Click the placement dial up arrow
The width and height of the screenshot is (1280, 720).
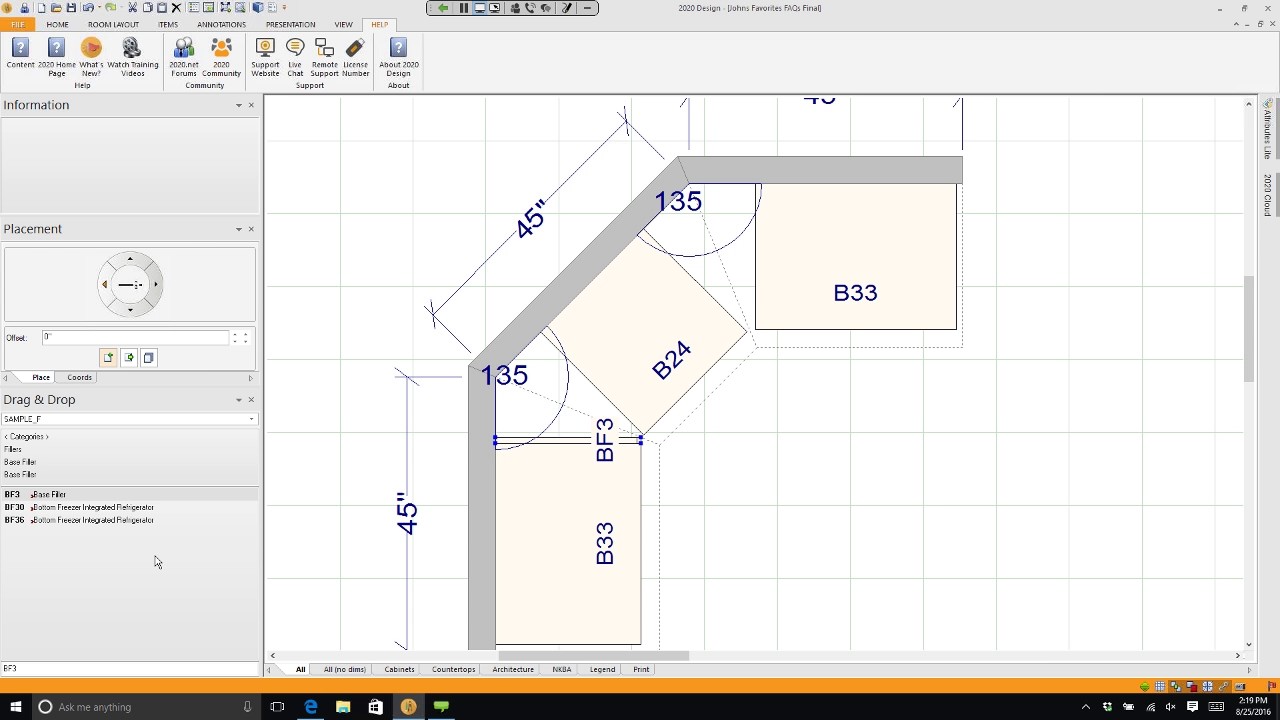tap(130, 259)
